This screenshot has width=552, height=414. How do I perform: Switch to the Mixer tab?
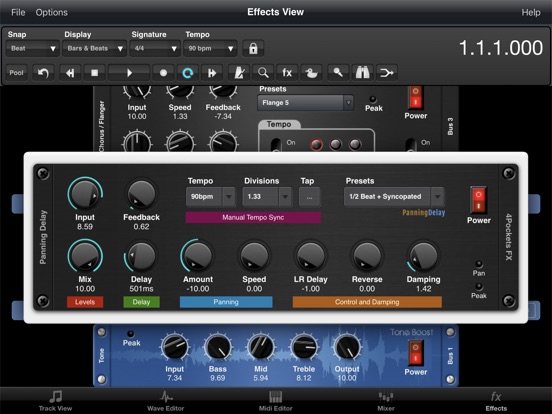386,401
